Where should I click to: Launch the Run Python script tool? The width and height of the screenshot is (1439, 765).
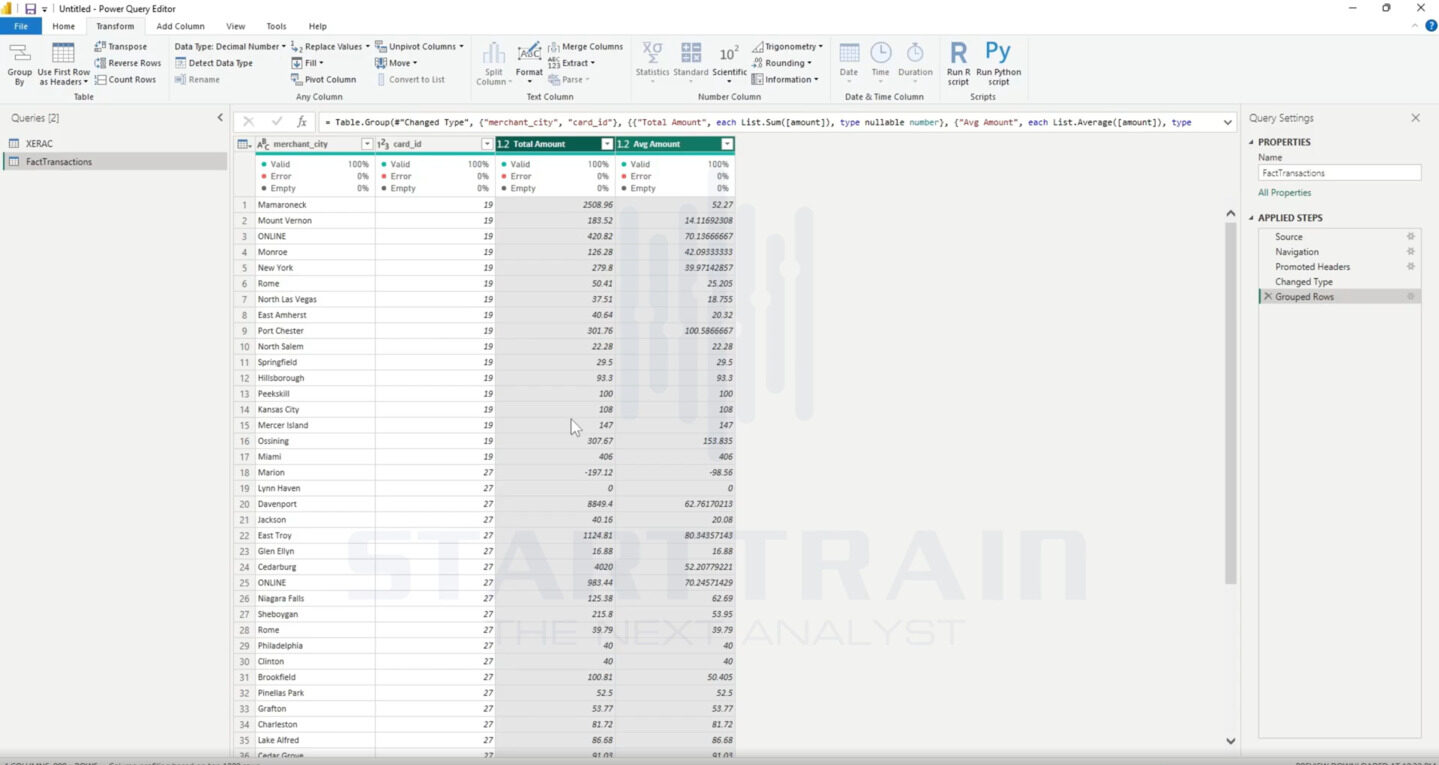(998, 63)
